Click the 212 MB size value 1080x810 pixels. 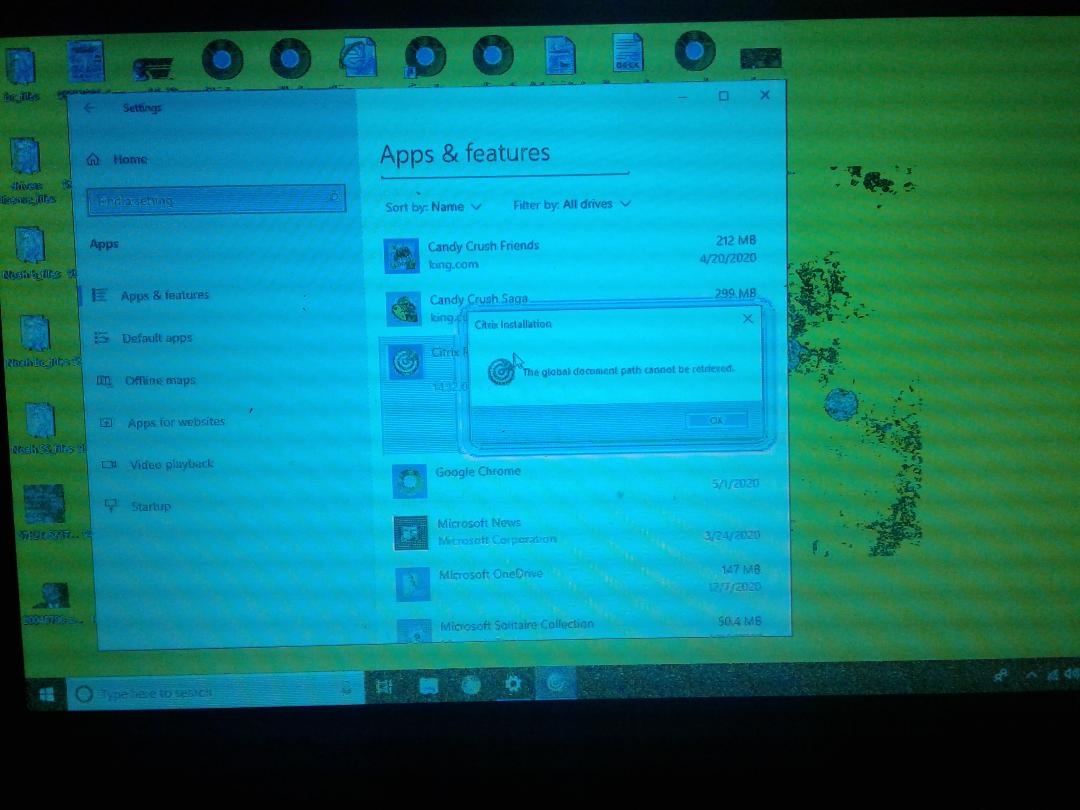[x=736, y=240]
